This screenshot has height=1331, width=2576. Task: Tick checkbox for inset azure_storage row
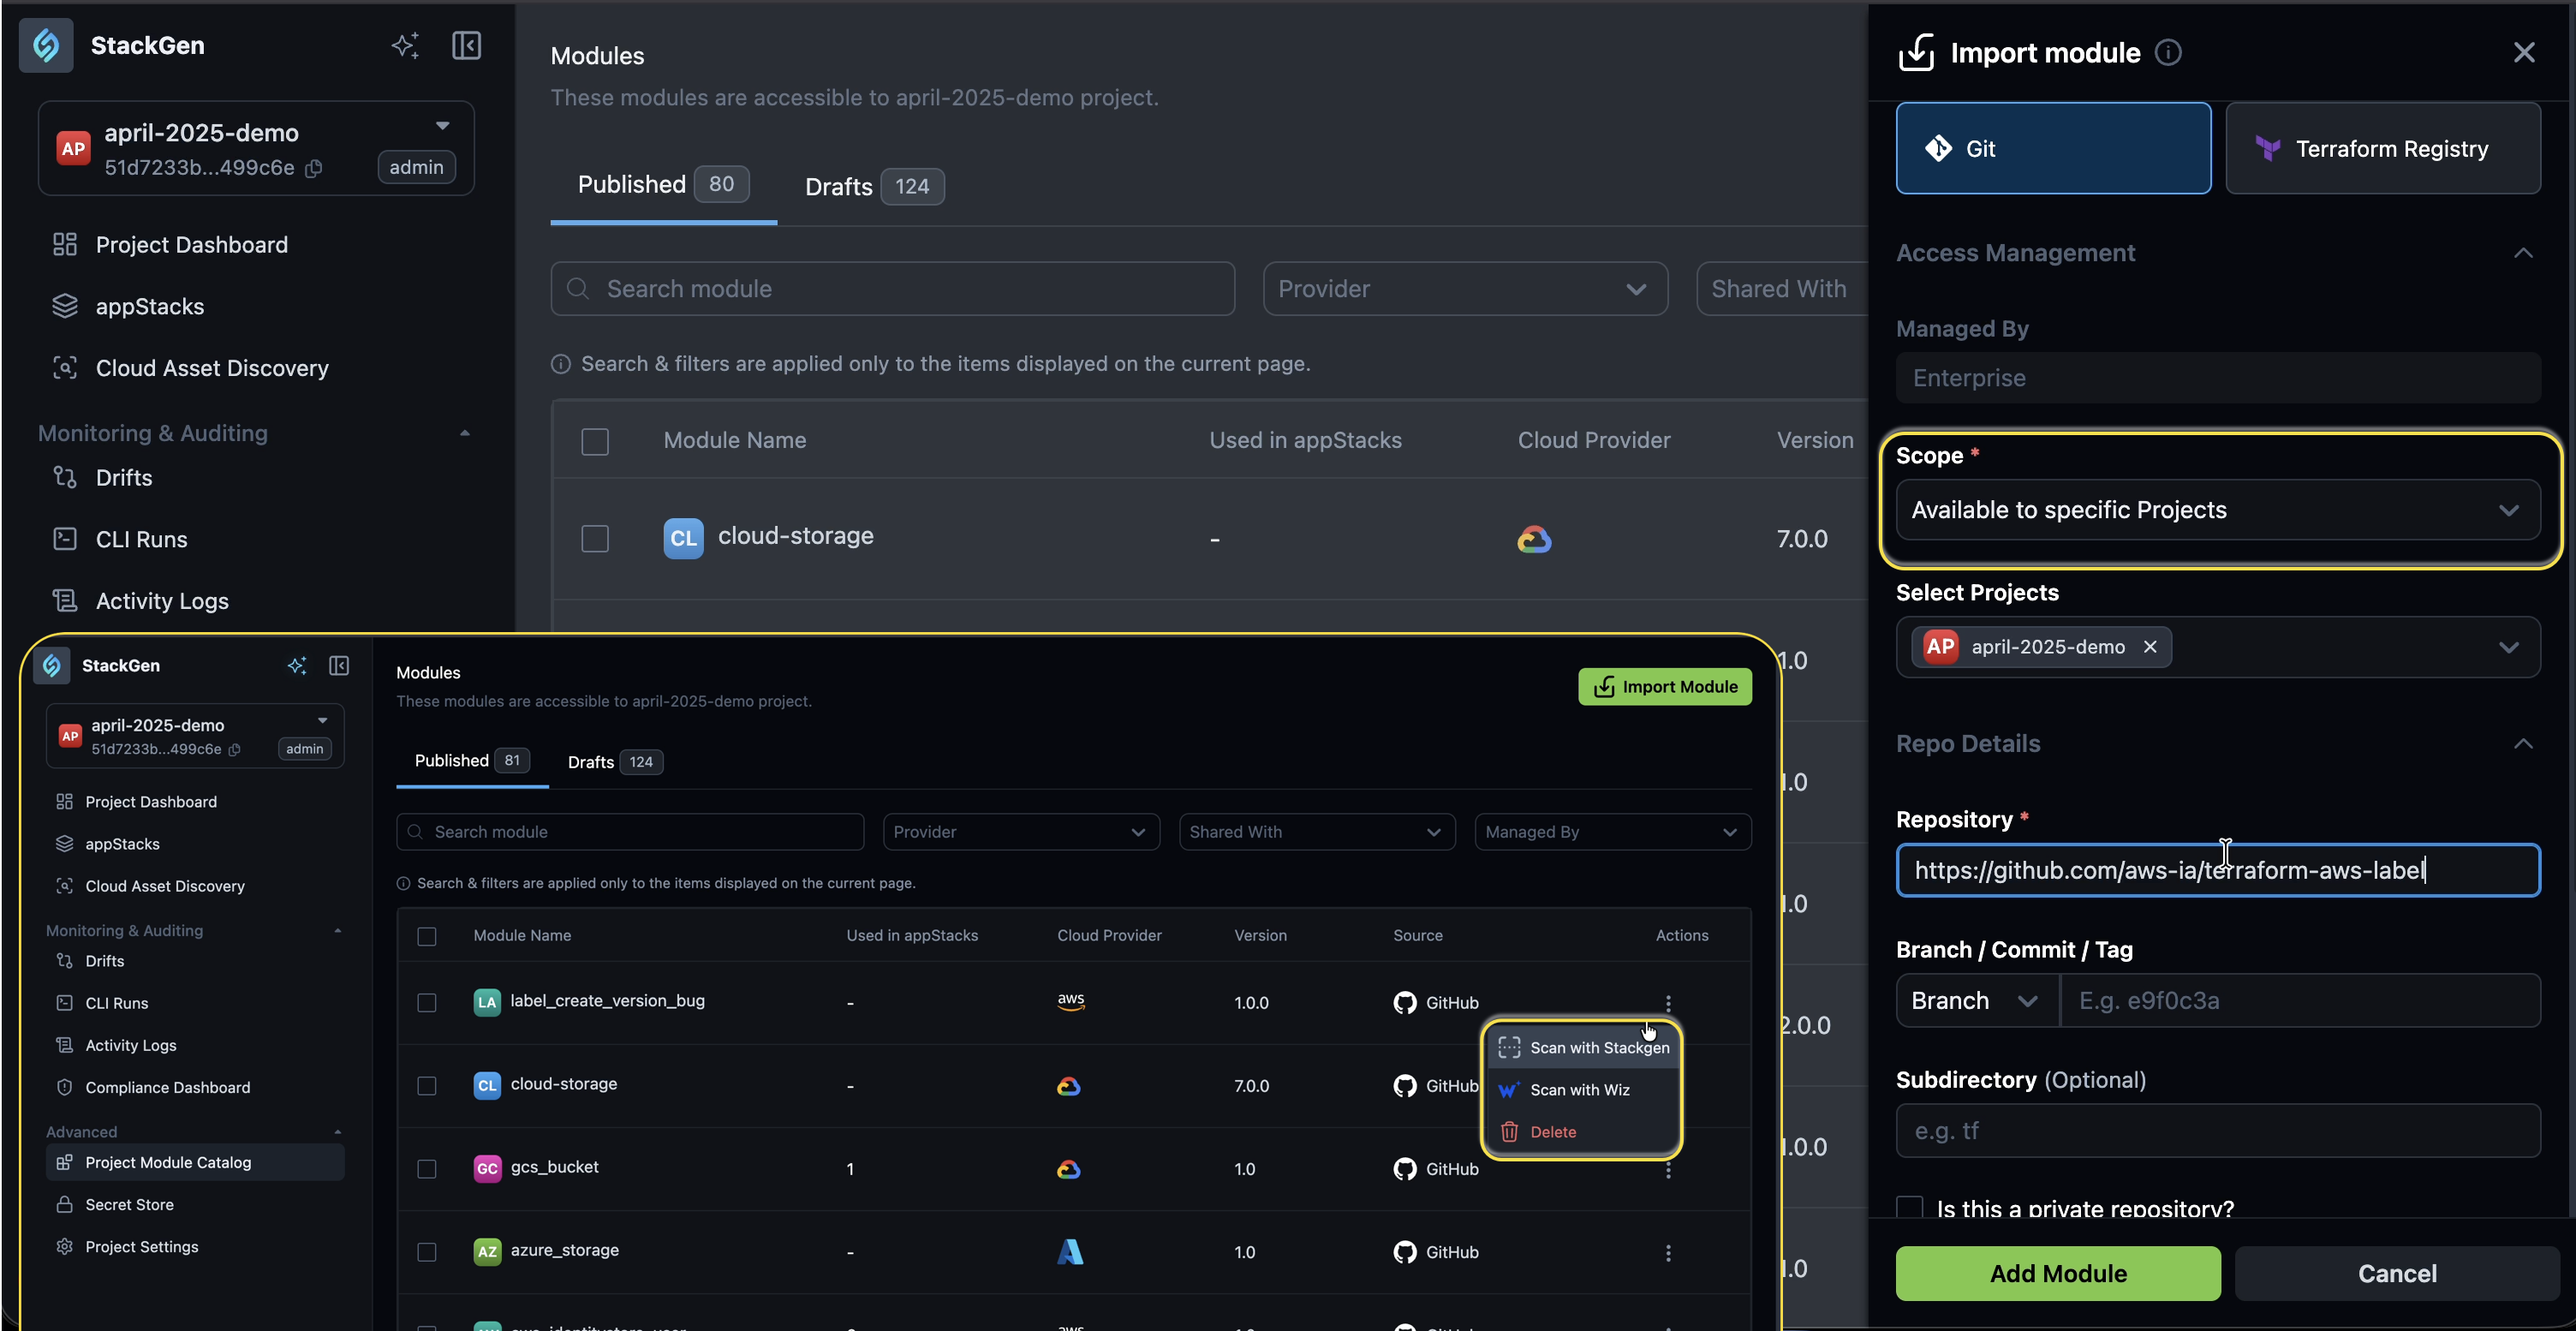427,1252
